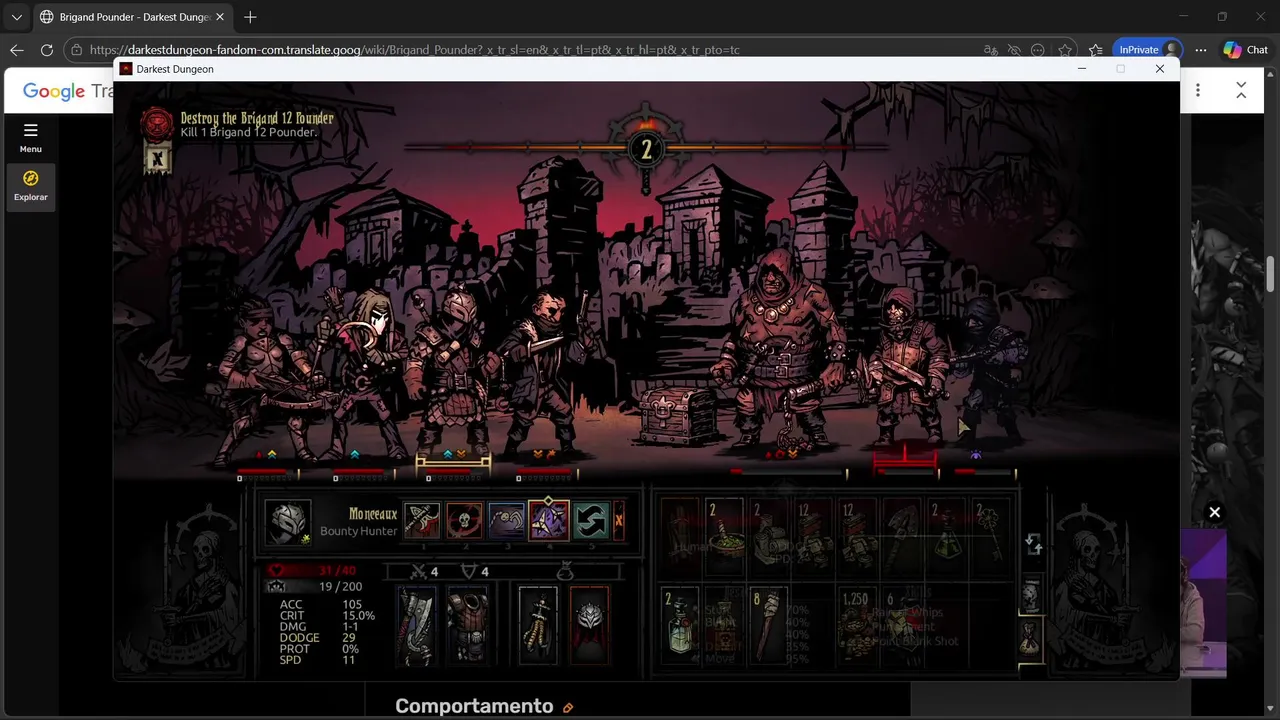Select the red-bordered mask trinket slot
The image size is (1280, 720).
(x=589, y=625)
